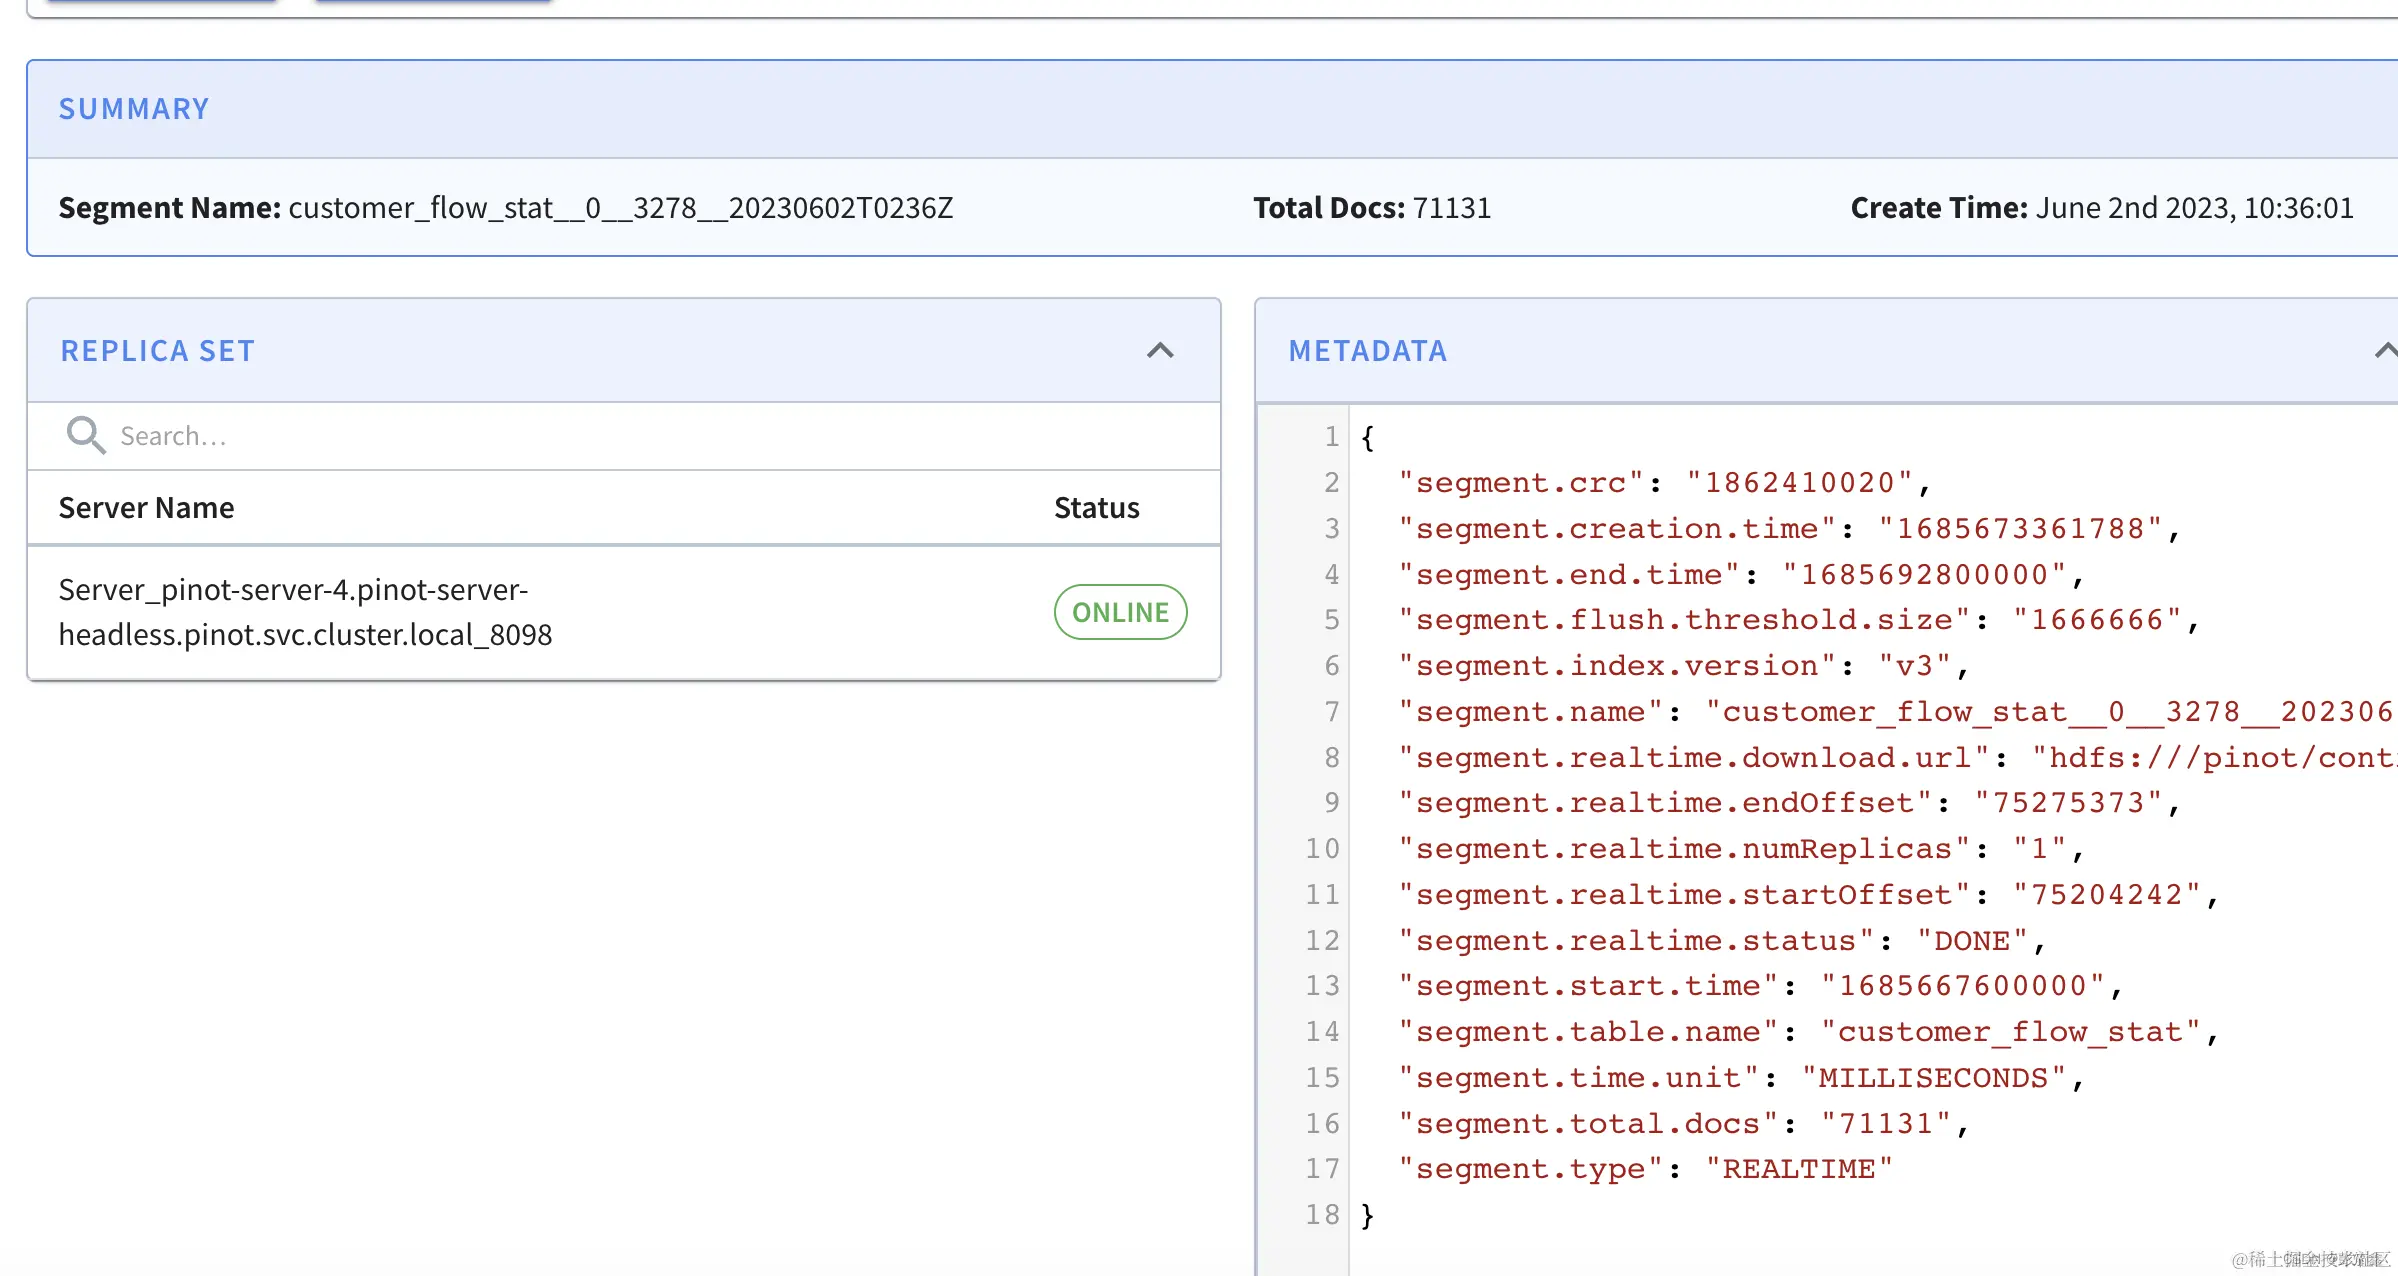The image size is (2398, 1276).
Task: Sort by Server Name column header
Action: pos(146,508)
